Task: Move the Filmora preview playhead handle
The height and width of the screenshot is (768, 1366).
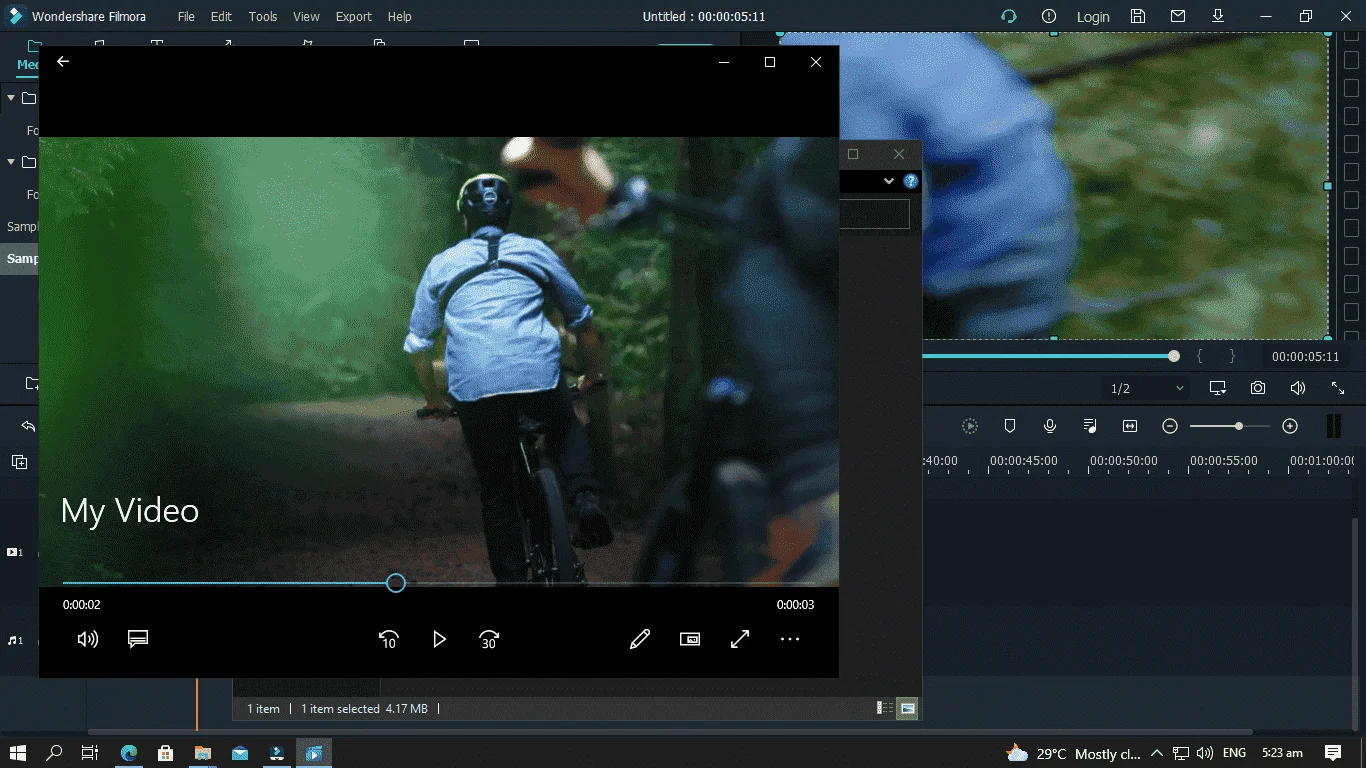Action: point(1174,356)
